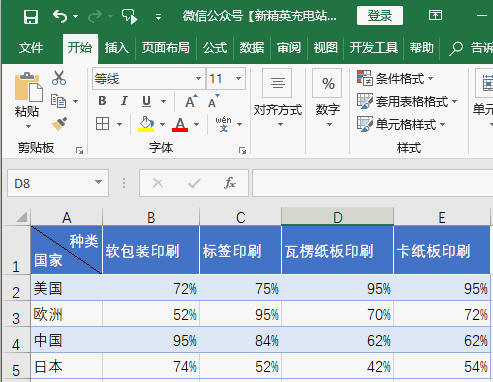Go to the 公式 tab
The image size is (493, 382).
click(x=215, y=48)
